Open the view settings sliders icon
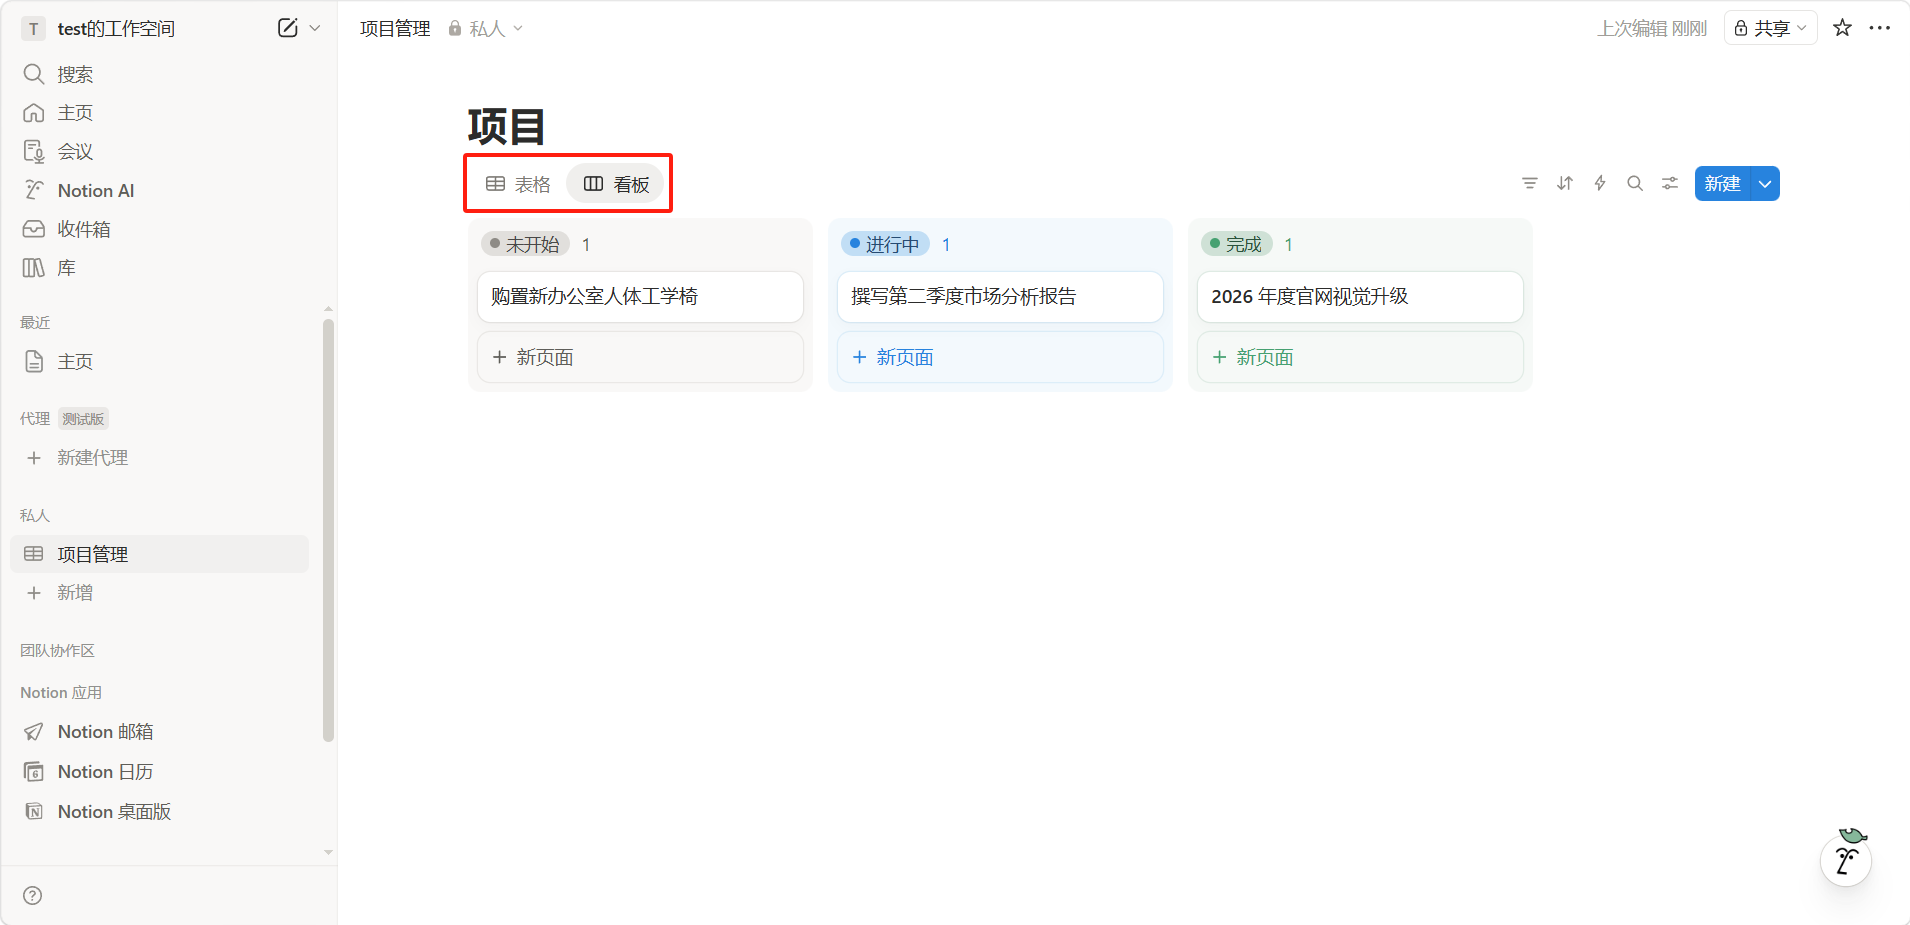Screen dimensions: 1910x925 (x=1670, y=183)
